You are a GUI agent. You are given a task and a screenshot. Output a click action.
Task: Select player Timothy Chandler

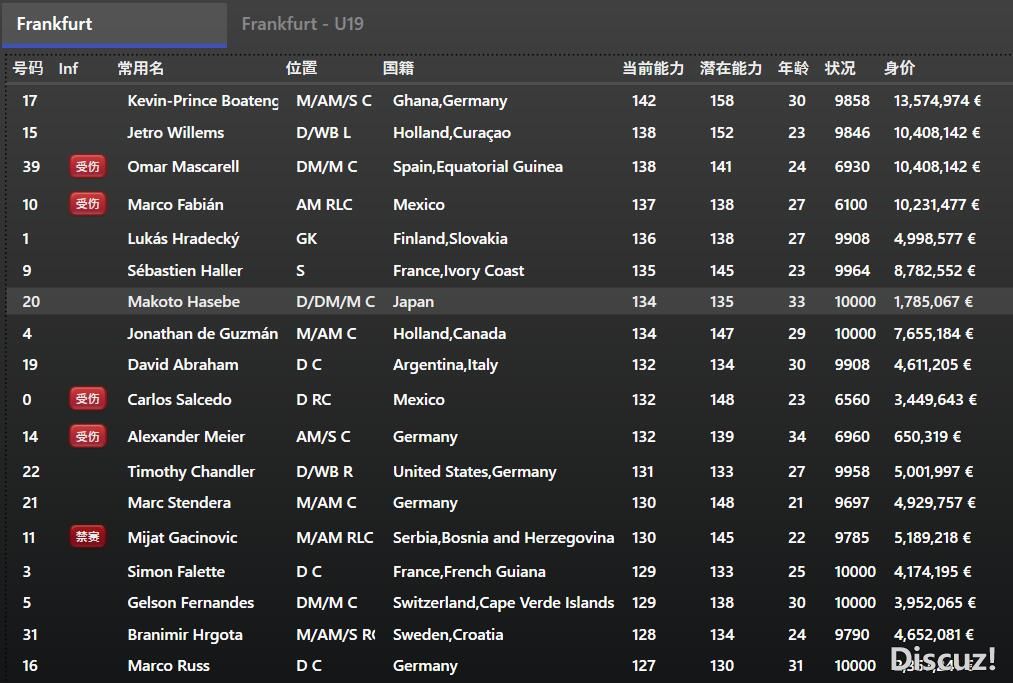pos(191,472)
